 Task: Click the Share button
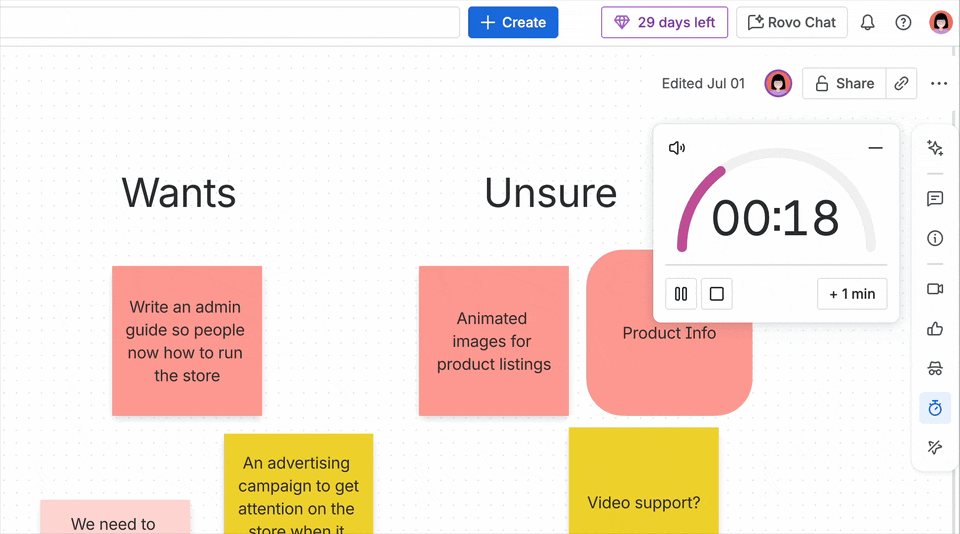click(844, 84)
